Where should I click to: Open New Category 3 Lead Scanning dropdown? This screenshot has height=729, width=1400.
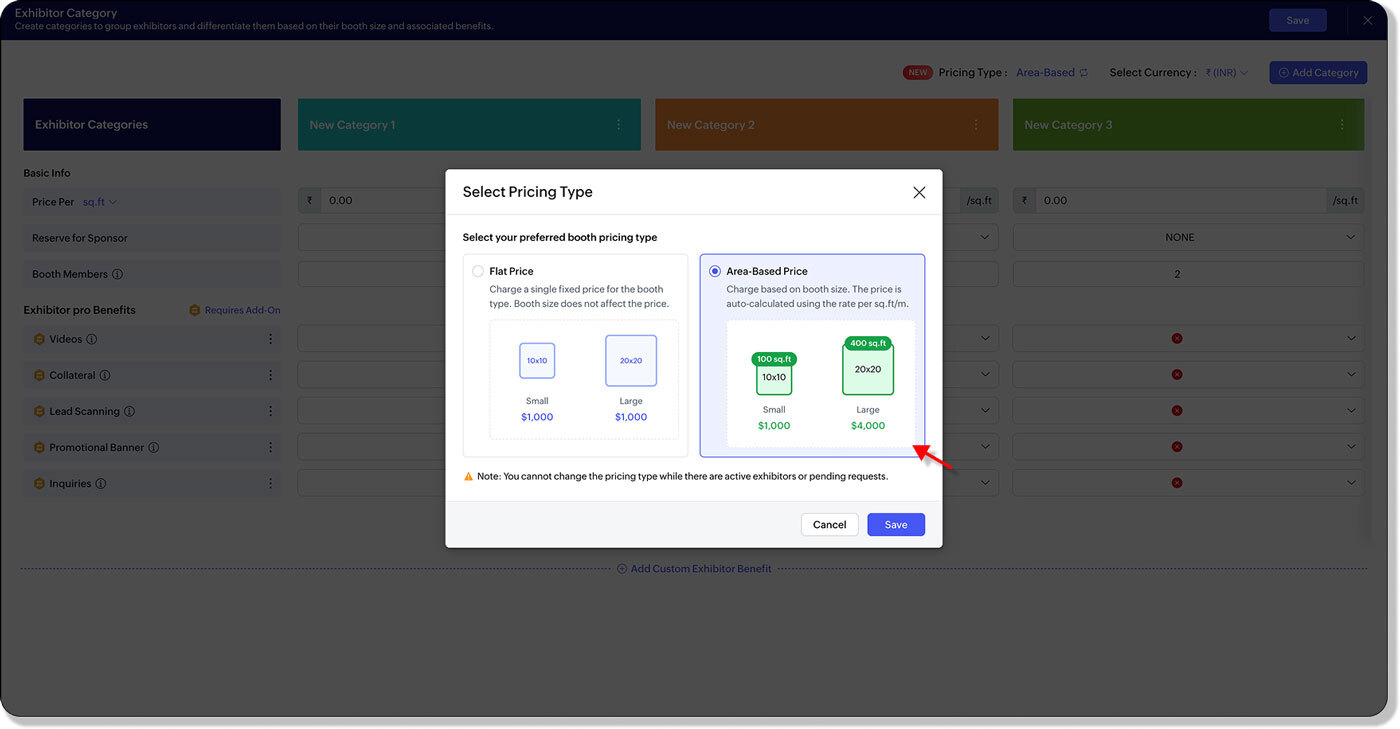click(x=1188, y=410)
